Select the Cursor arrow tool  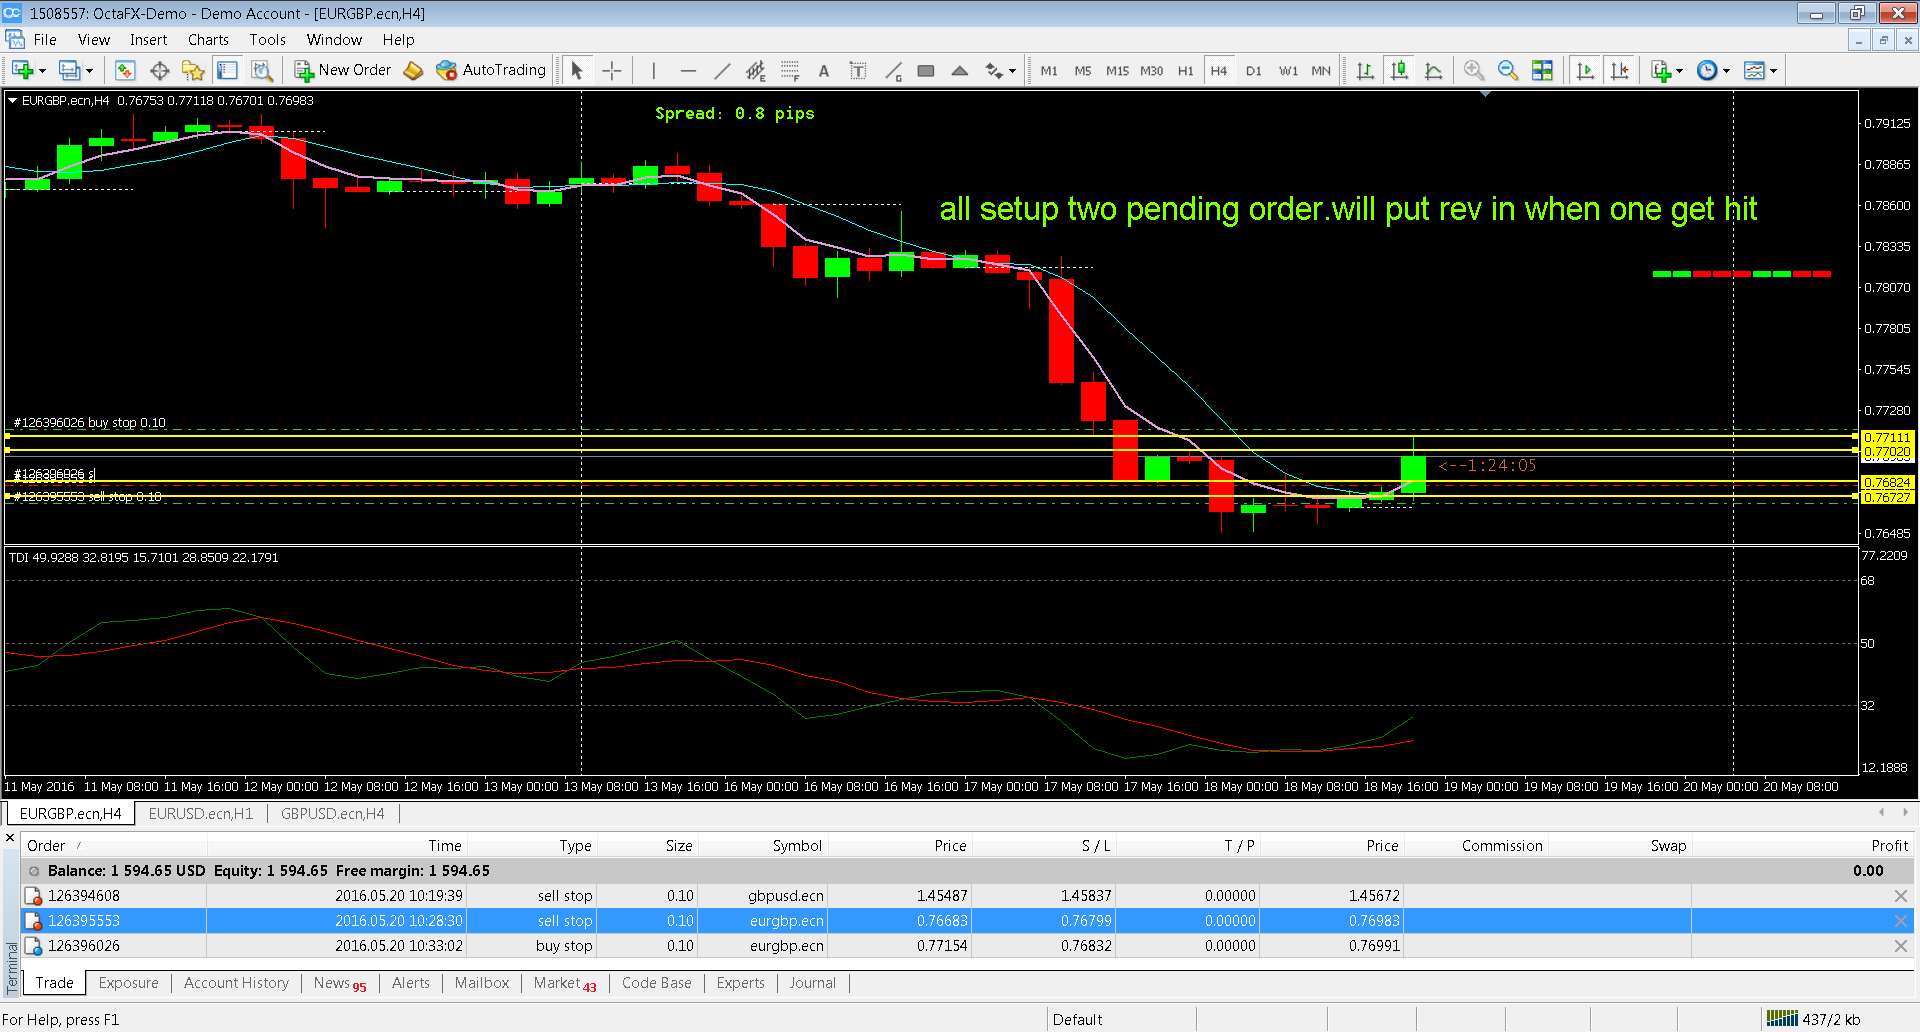tap(577, 70)
